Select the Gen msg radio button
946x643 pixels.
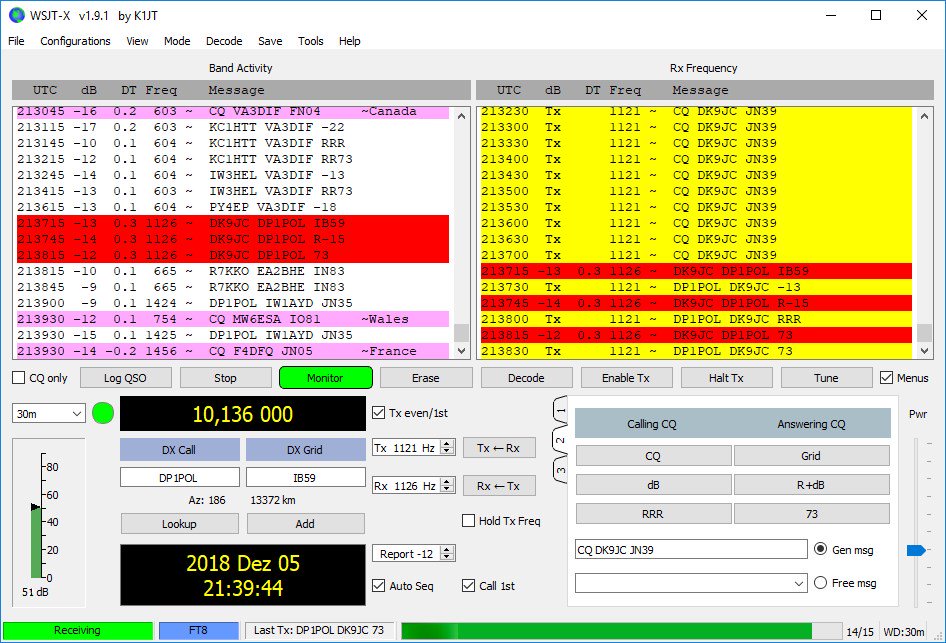pyautogui.click(x=821, y=549)
